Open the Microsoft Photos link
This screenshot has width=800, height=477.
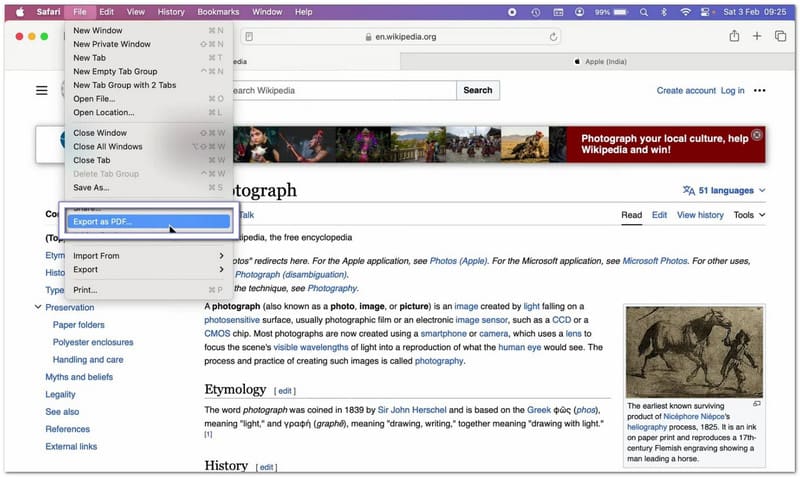pyautogui.click(x=655, y=261)
